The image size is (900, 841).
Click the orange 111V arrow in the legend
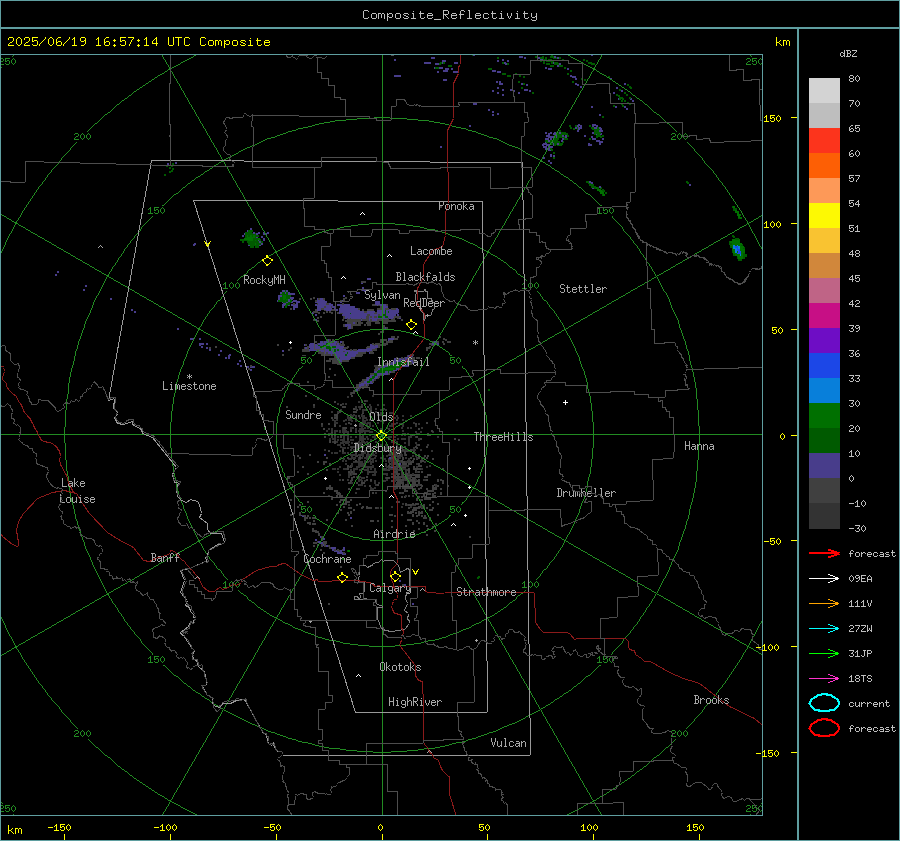(x=824, y=603)
